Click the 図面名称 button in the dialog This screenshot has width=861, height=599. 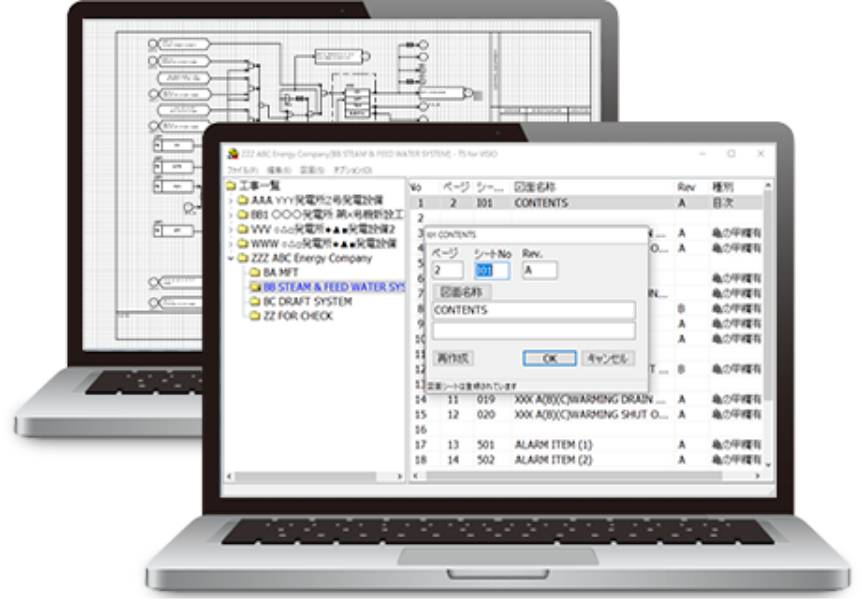[x=461, y=292]
